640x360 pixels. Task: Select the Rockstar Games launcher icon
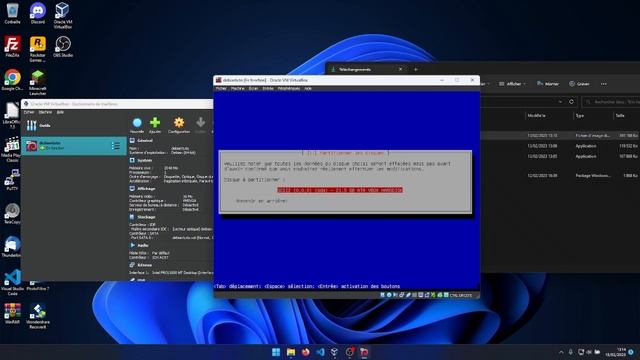click(38, 49)
